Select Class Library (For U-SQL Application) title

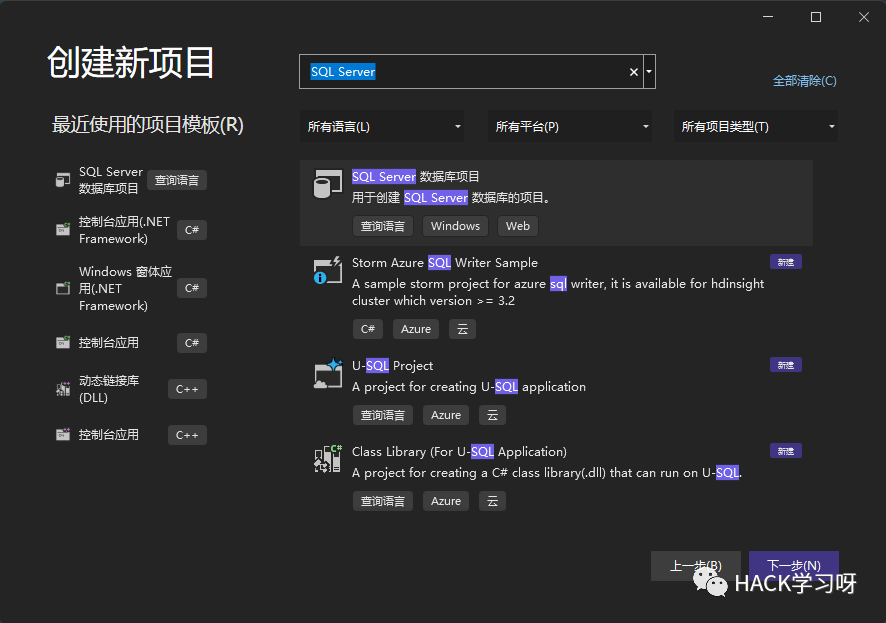pos(459,452)
